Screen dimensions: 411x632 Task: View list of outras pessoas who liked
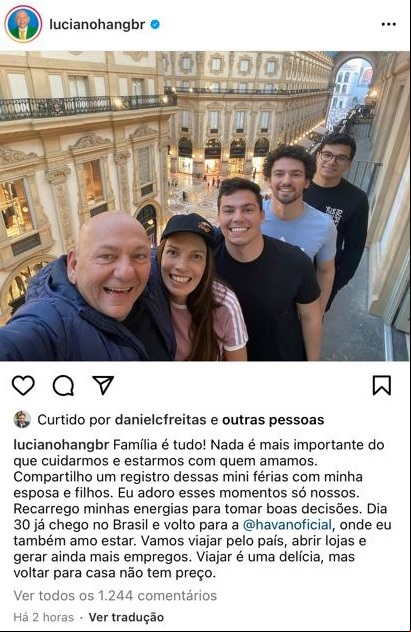[x=273, y=420]
